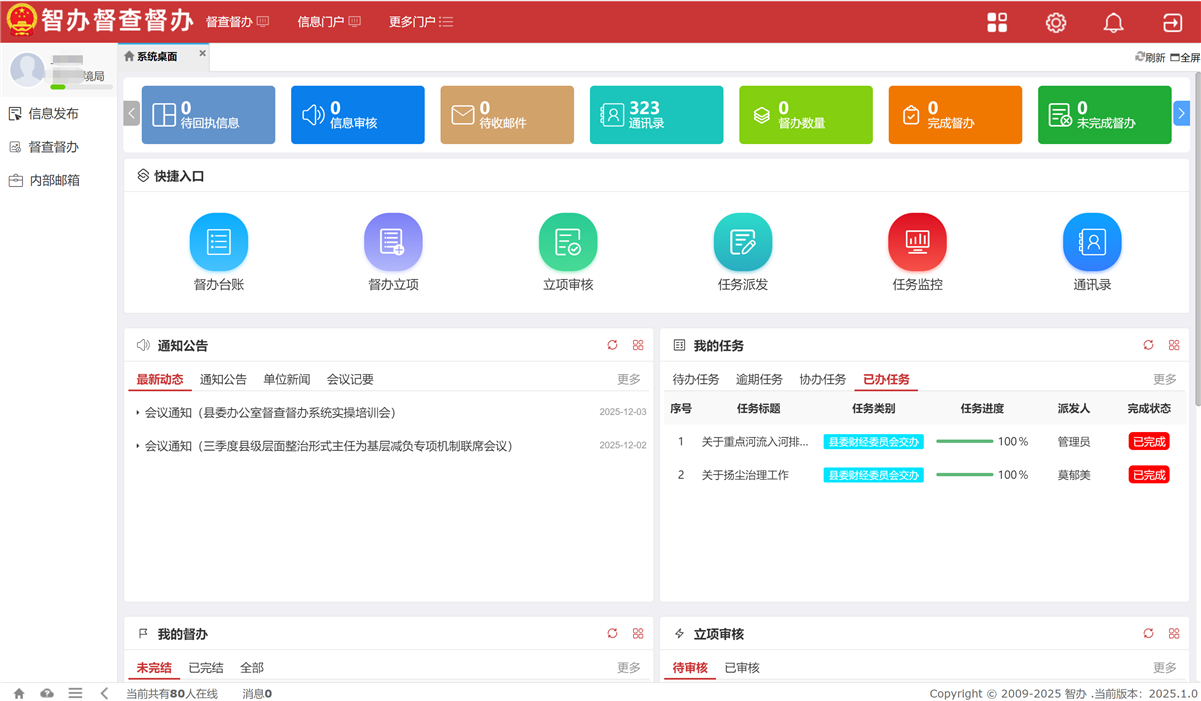This screenshot has height=701, width=1201.
Task: Refresh the 通知公告 panel
Action: point(612,345)
